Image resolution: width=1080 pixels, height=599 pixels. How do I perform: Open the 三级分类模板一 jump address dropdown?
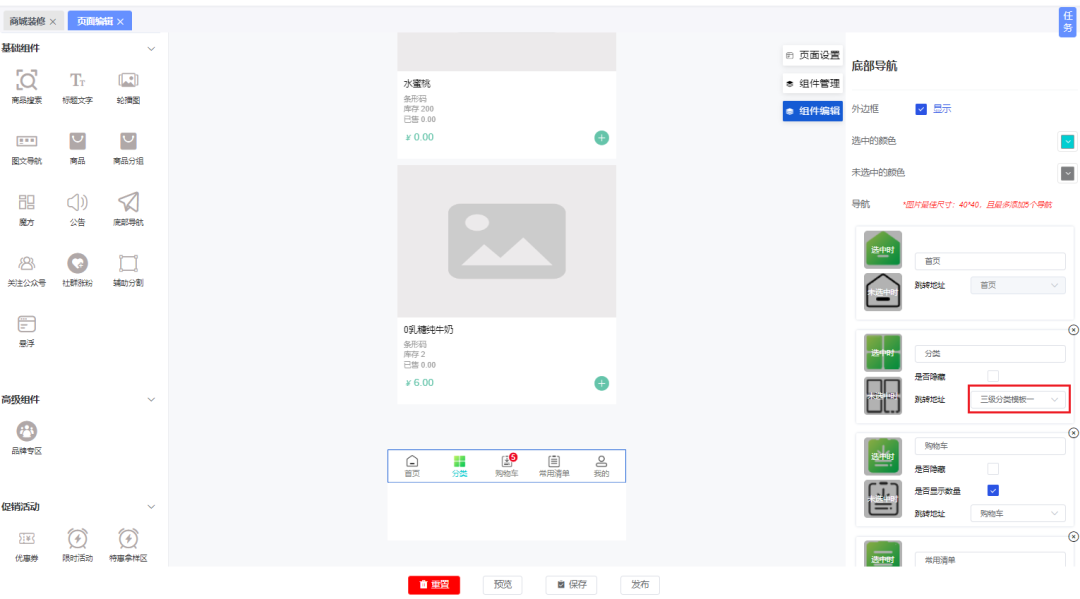click(1018, 398)
